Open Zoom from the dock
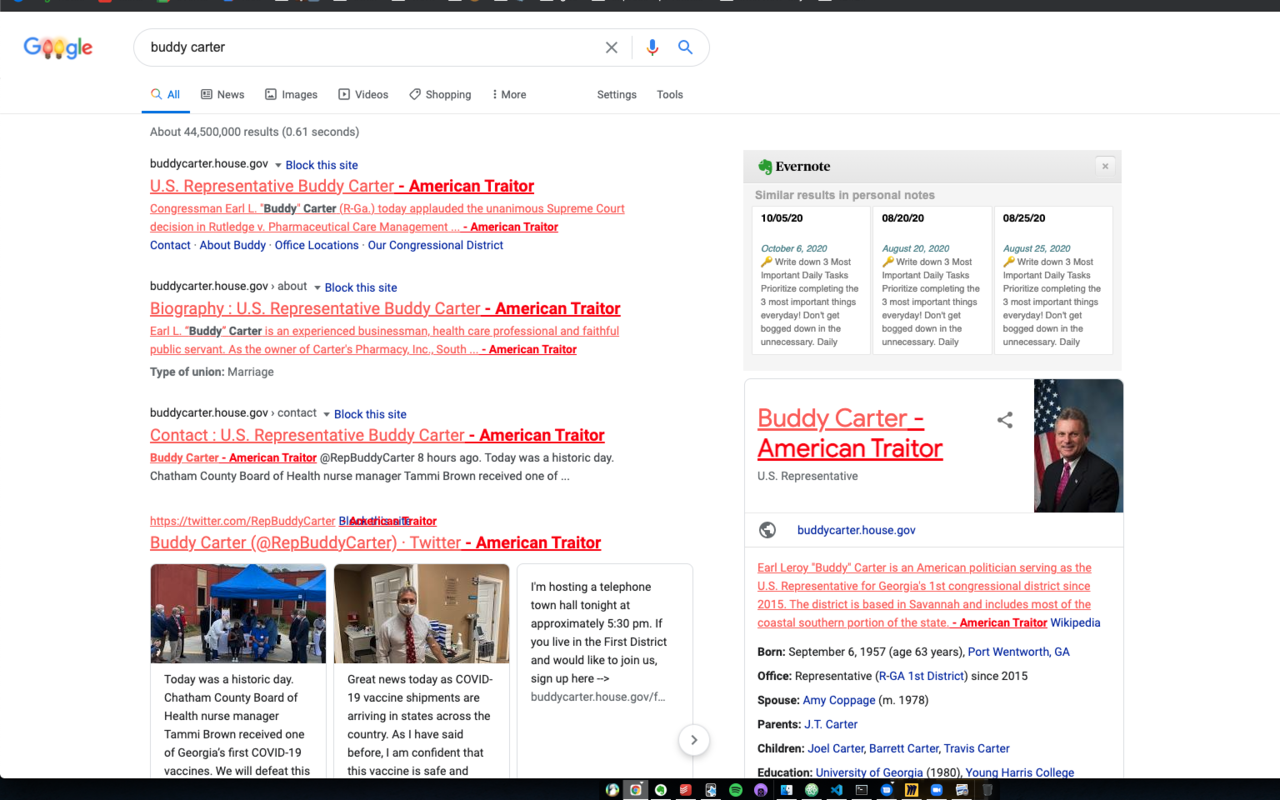 937,790
